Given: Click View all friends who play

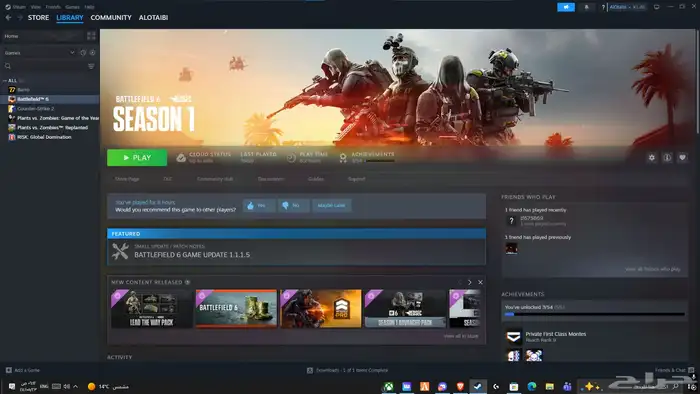Looking at the screenshot, I should pyautogui.click(x=653, y=269).
